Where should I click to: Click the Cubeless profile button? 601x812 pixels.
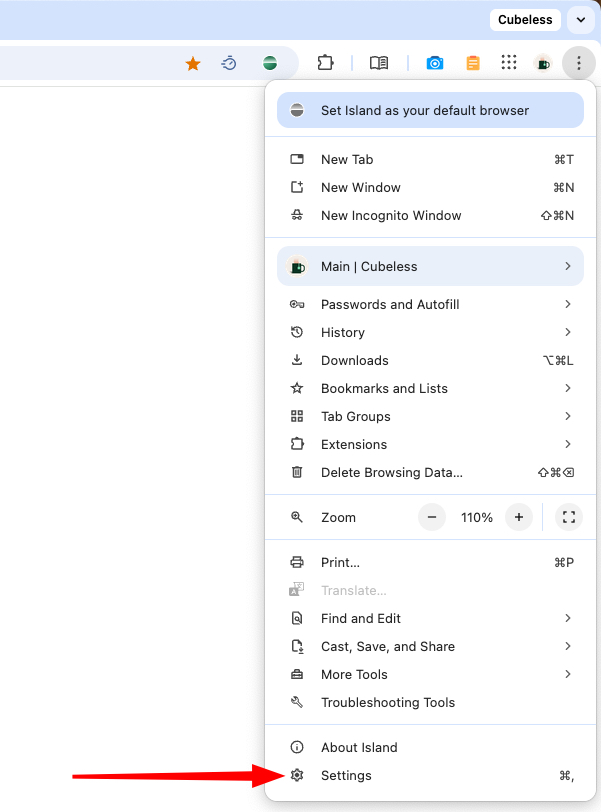click(x=525, y=20)
